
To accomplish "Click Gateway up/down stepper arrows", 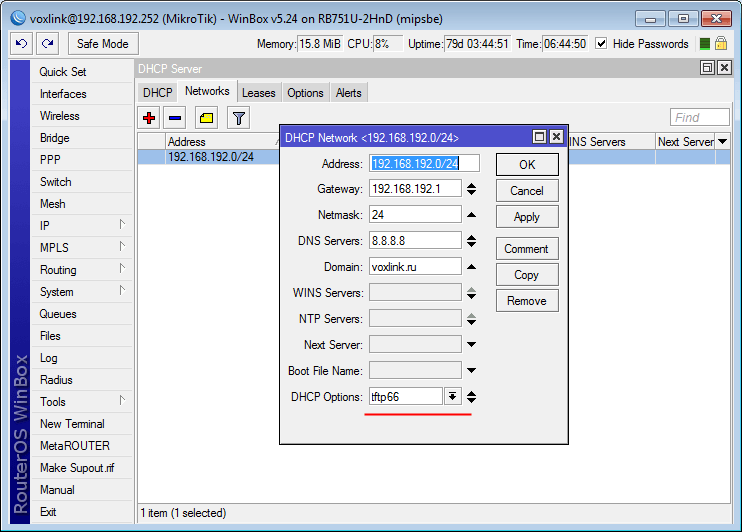I will coord(471,189).
